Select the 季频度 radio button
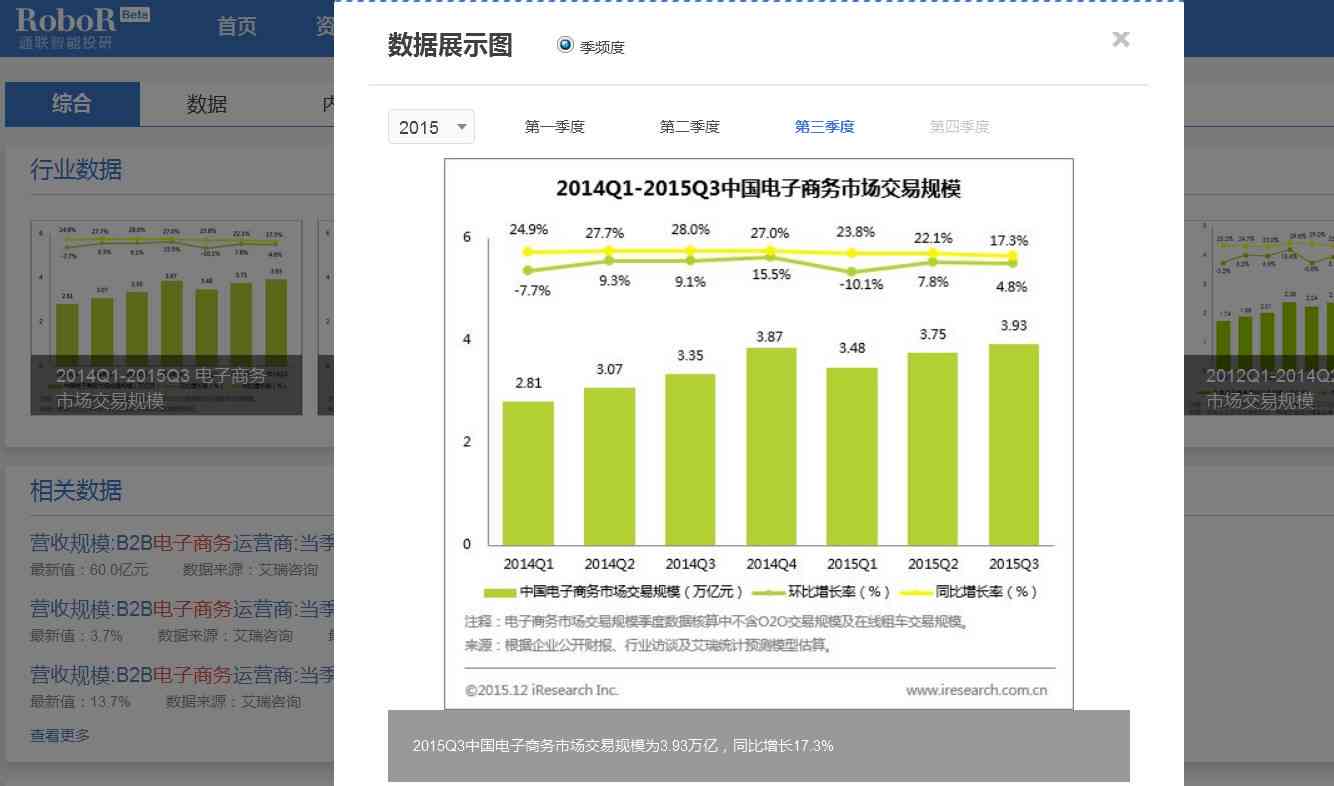 click(x=565, y=45)
